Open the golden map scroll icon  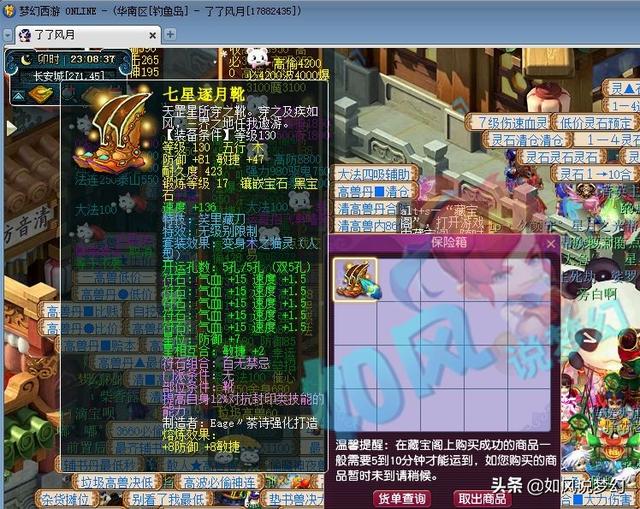pyautogui.click(x=41, y=95)
